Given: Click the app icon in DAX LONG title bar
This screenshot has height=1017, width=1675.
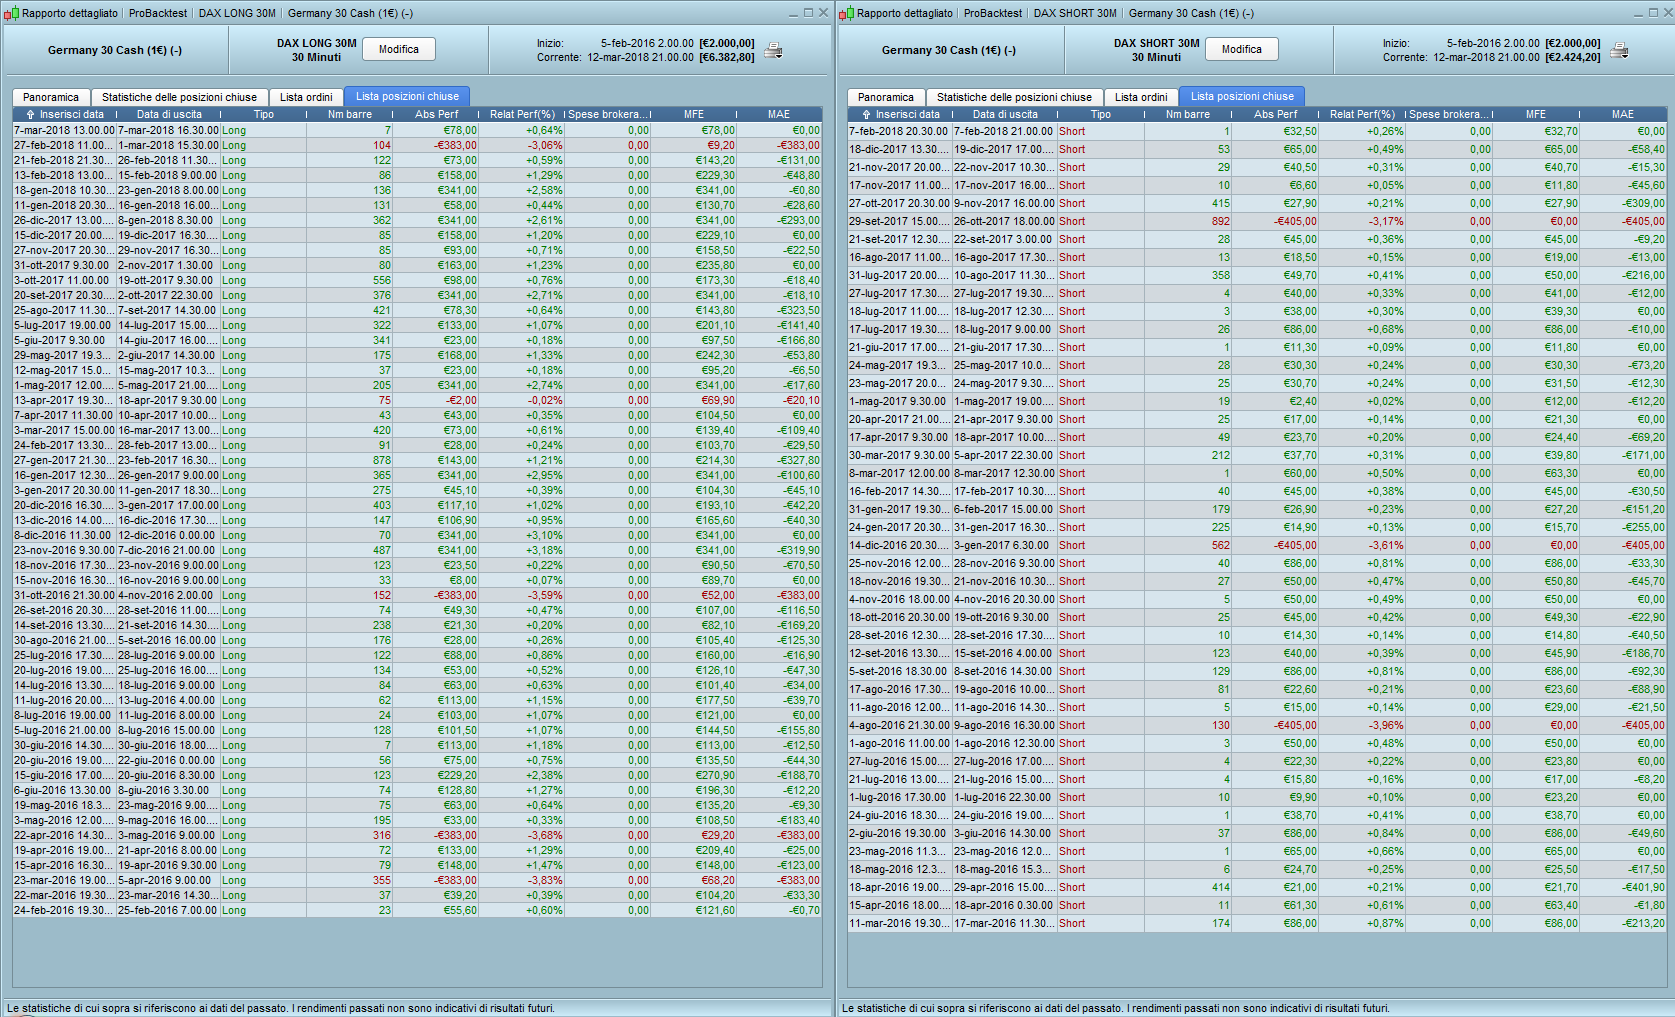Looking at the screenshot, I should (11, 13).
